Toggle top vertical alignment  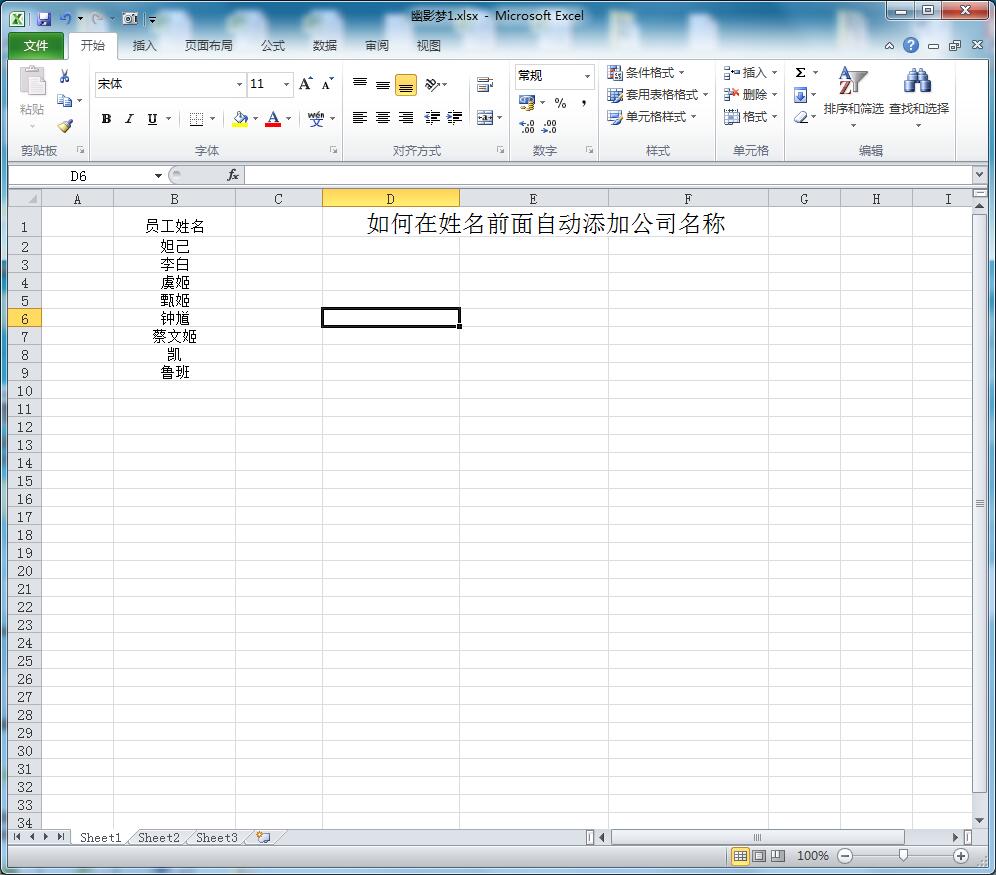tap(360, 84)
